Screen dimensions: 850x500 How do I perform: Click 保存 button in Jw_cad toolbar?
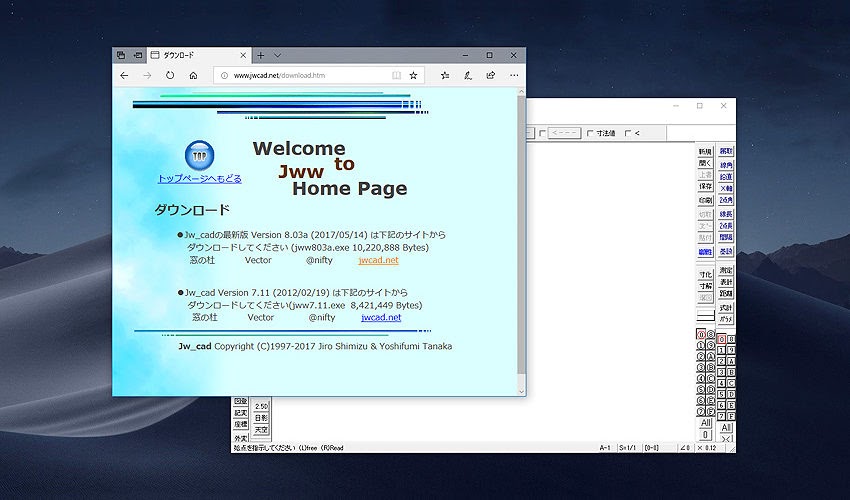pos(705,186)
